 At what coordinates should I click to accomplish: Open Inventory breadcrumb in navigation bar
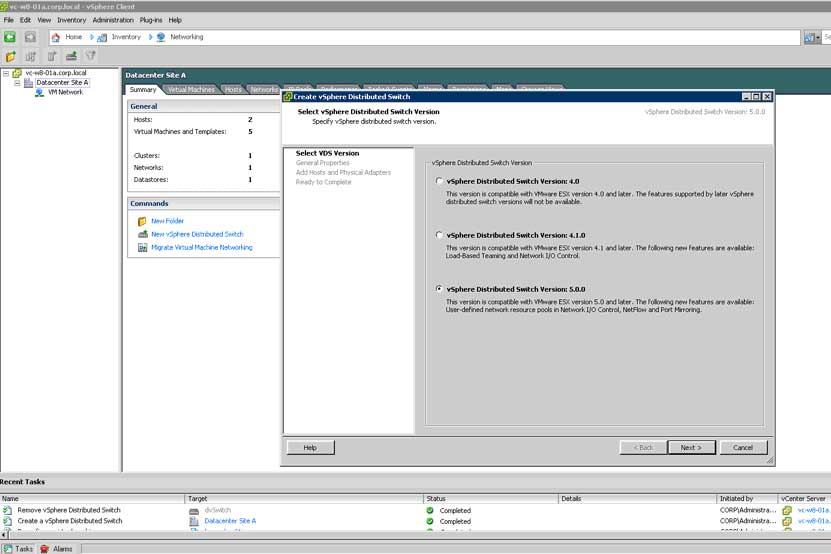tap(126, 37)
